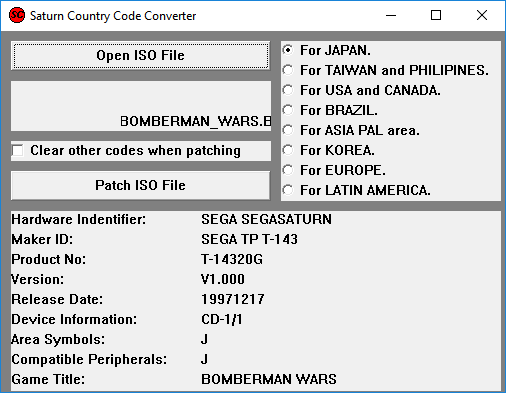The height and width of the screenshot is (393, 506).
Task: Click the Release Date label
Action: click(57, 299)
